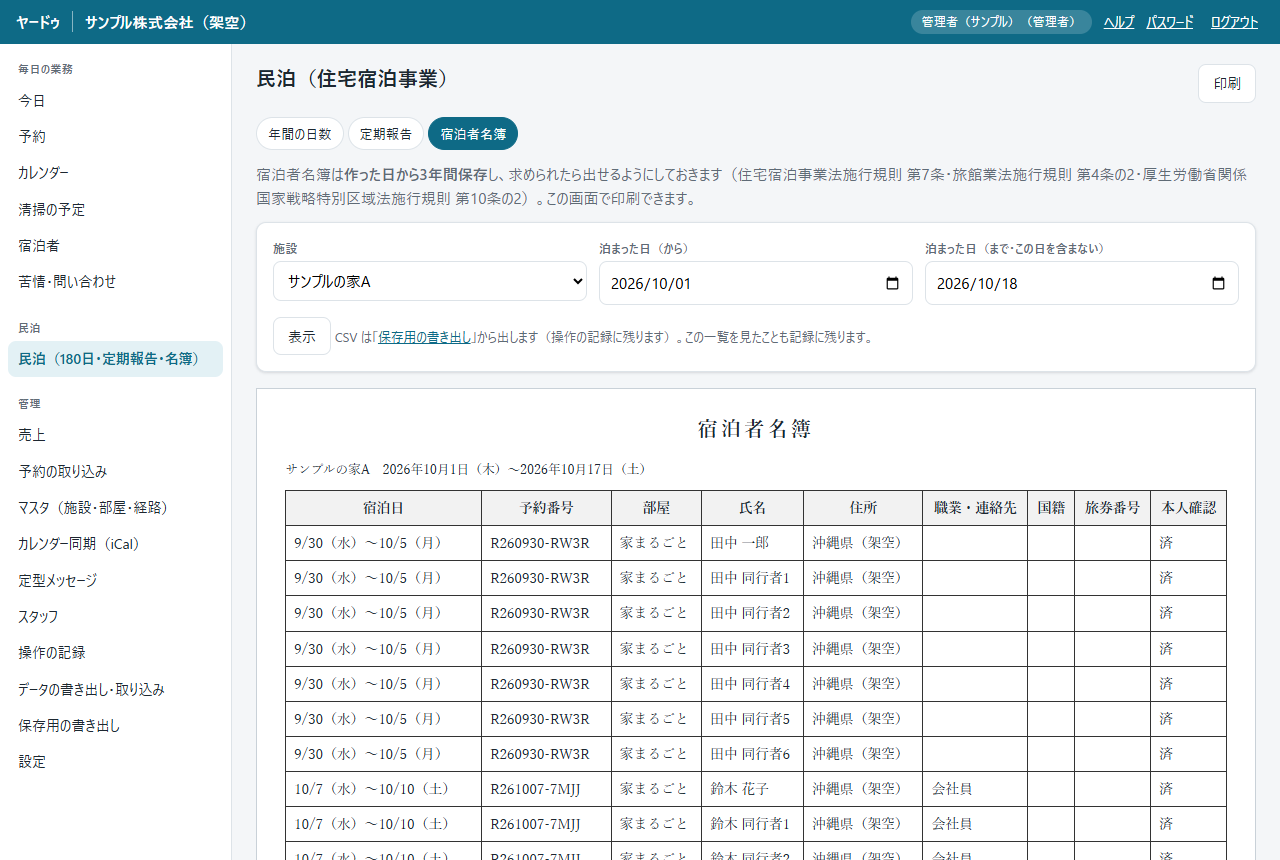Open calendar picker for stay end date

[x=1218, y=283]
